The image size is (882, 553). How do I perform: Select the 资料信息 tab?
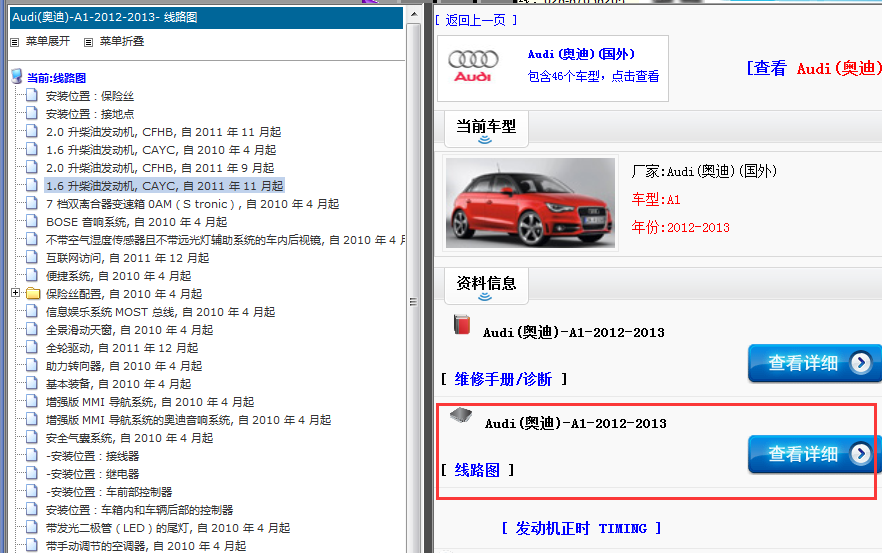[x=485, y=285]
